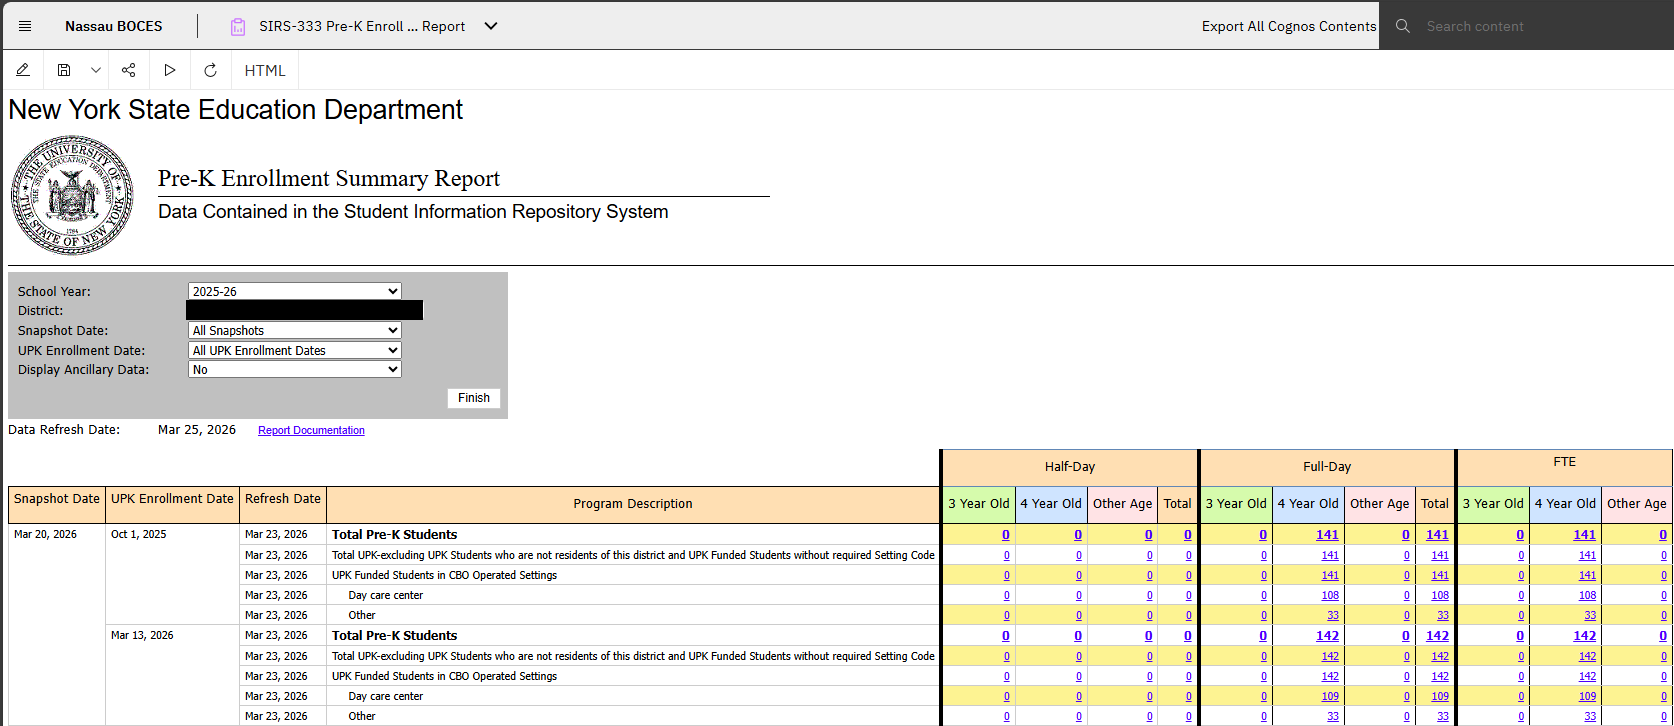Expand the save options chevron
The width and height of the screenshot is (1674, 726).
(x=95, y=70)
